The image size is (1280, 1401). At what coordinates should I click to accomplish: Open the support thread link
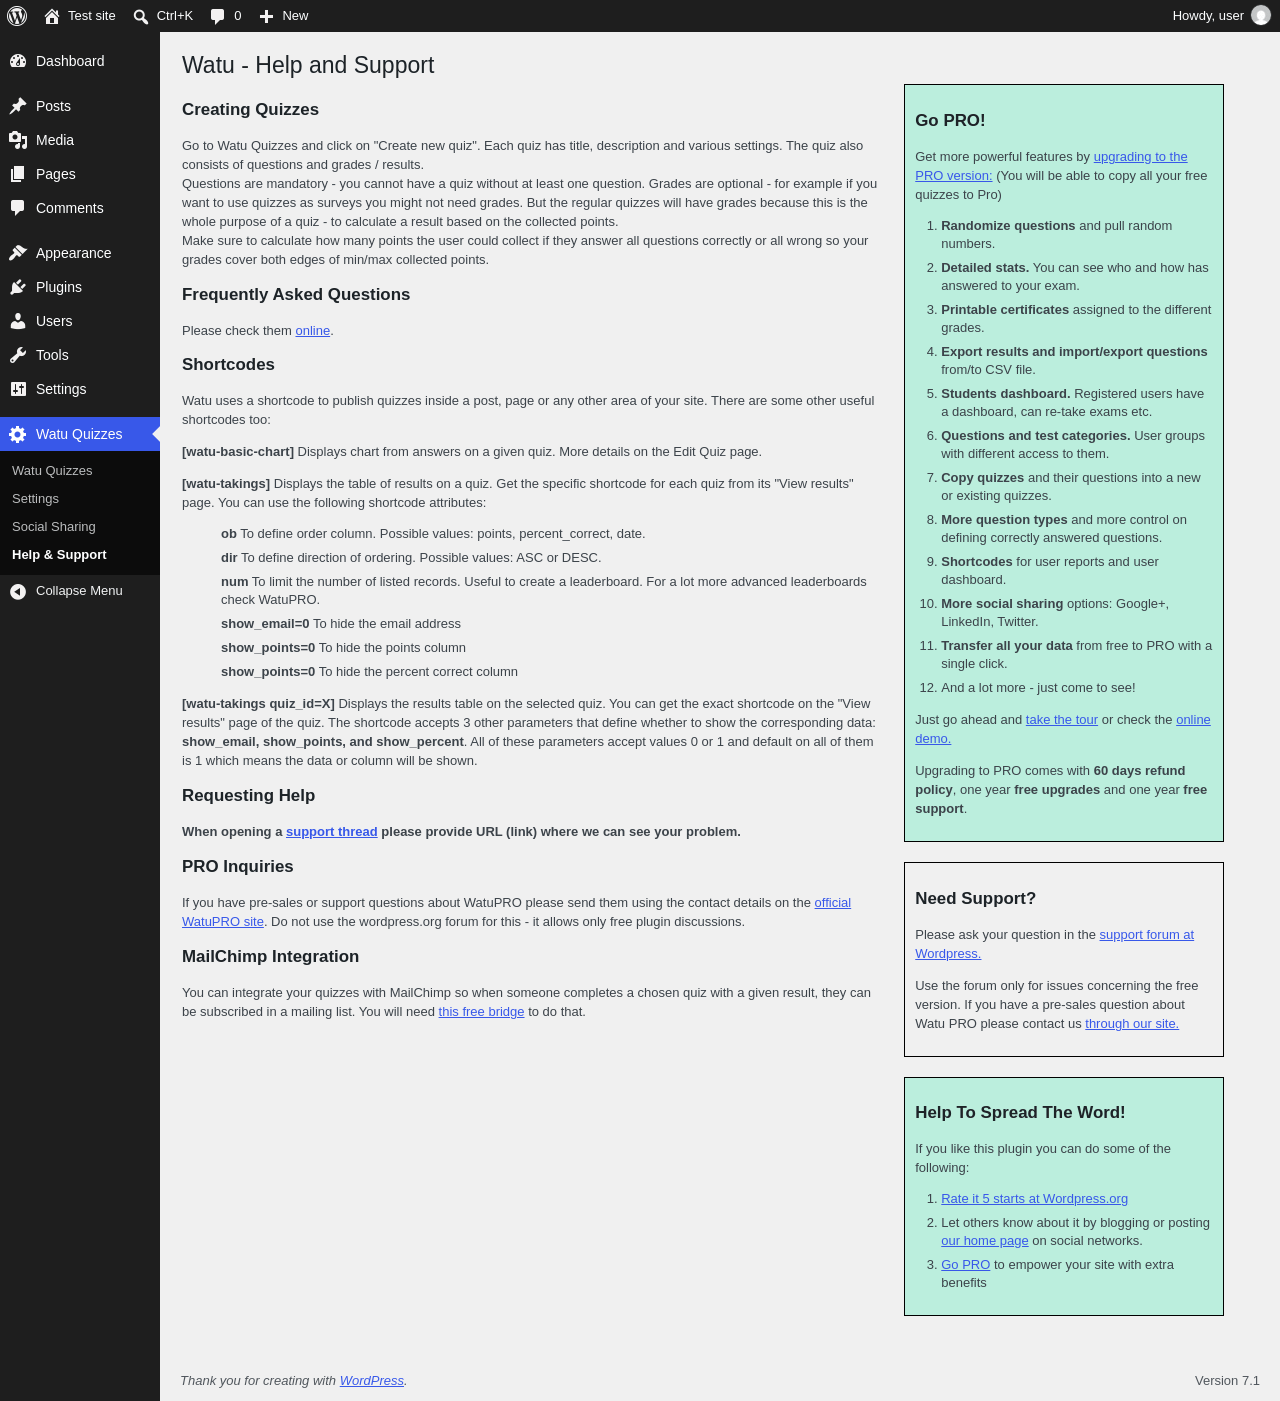332,832
